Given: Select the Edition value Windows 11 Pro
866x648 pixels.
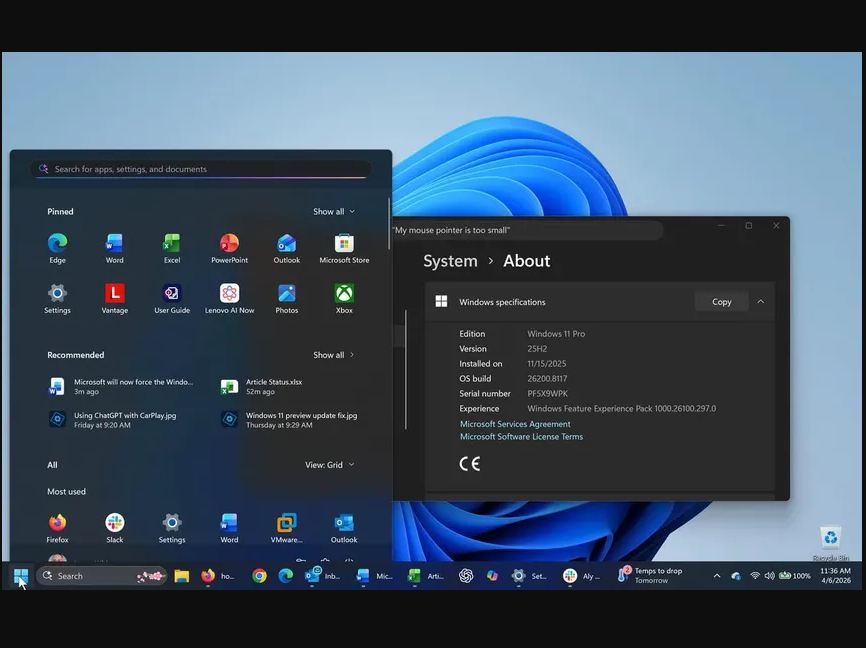Looking at the screenshot, I should coord(556,334).
